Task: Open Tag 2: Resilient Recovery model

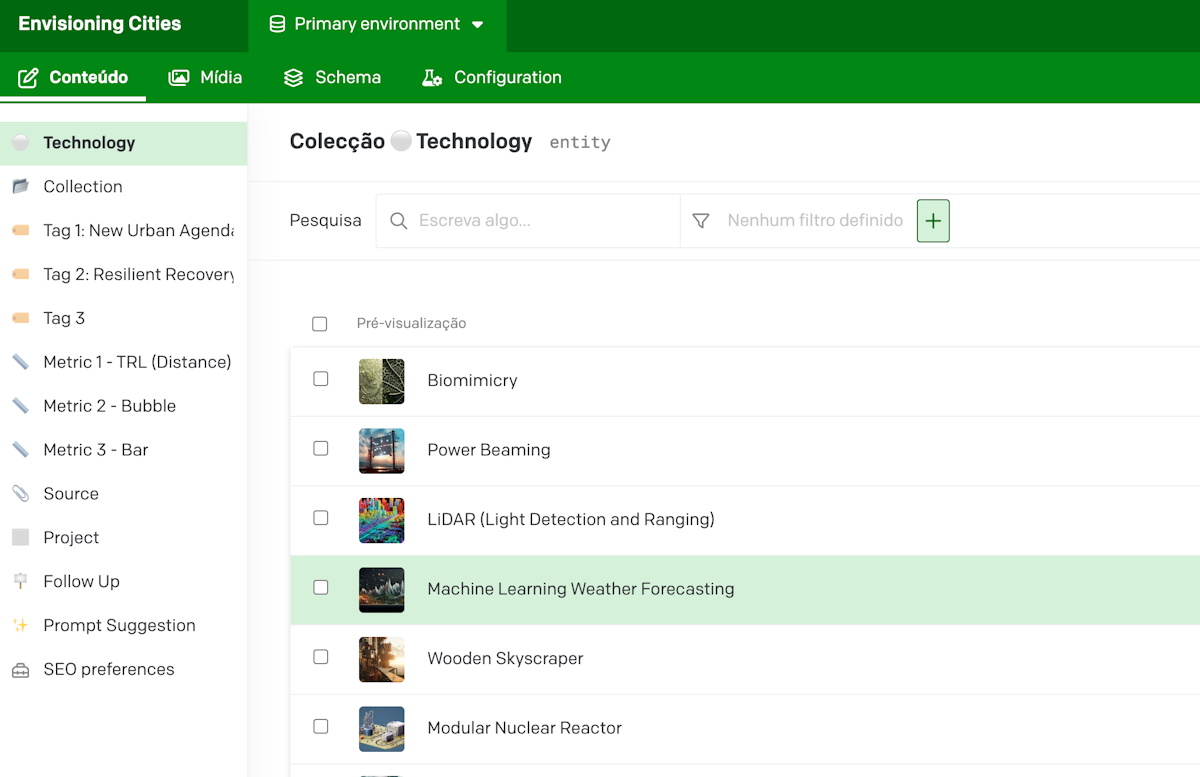Action: tap(123, 275)
